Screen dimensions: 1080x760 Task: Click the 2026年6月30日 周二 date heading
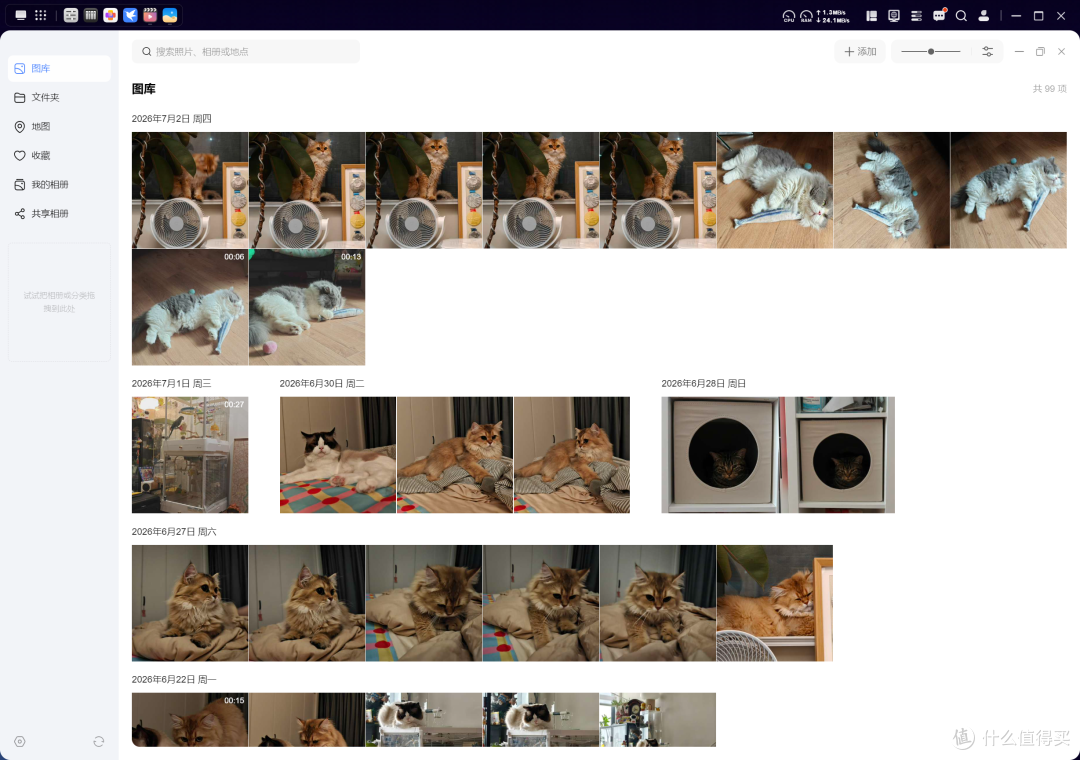click(322, 383)
